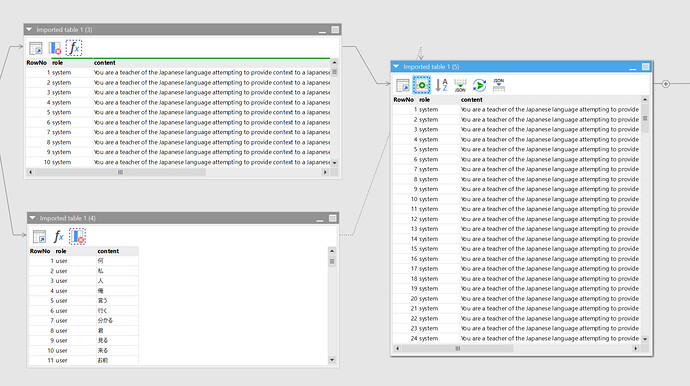Screen dimensions: 690x386
Task: Click the vertical scroll down arrow in table (4)
Action: (332, 360)
